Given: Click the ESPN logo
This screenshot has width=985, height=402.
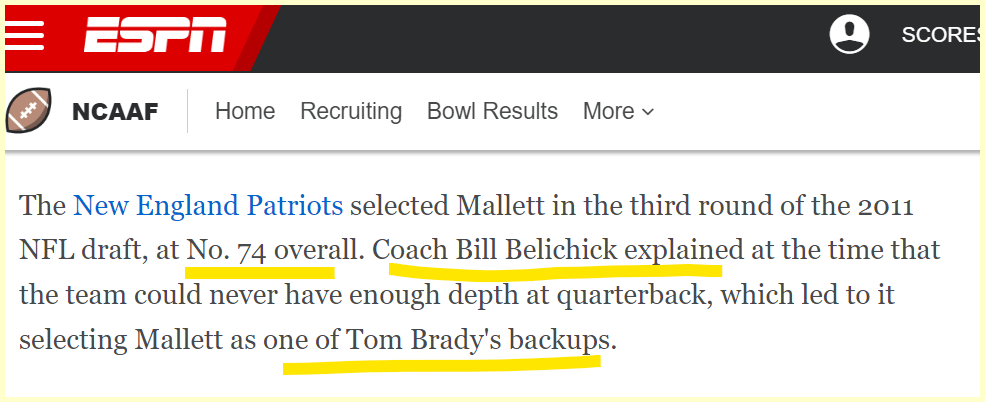Looking at the screenshot, I should 155,36.
